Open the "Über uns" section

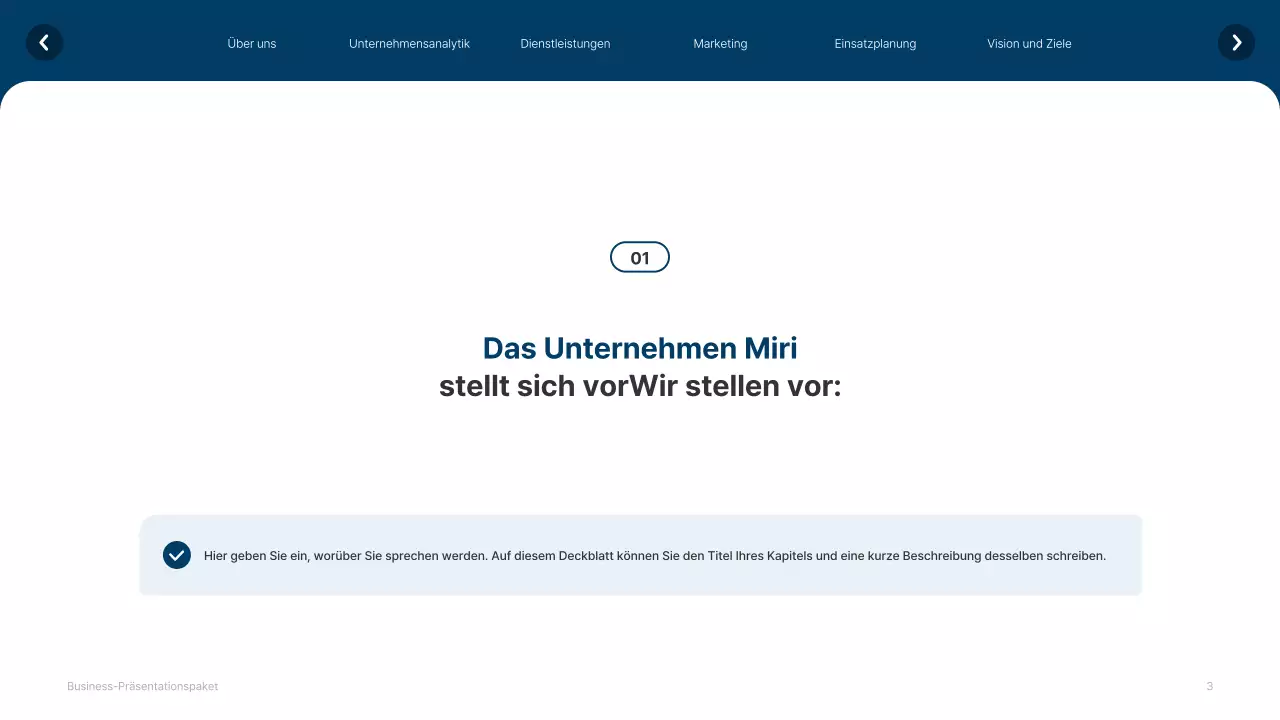(252, 43)
